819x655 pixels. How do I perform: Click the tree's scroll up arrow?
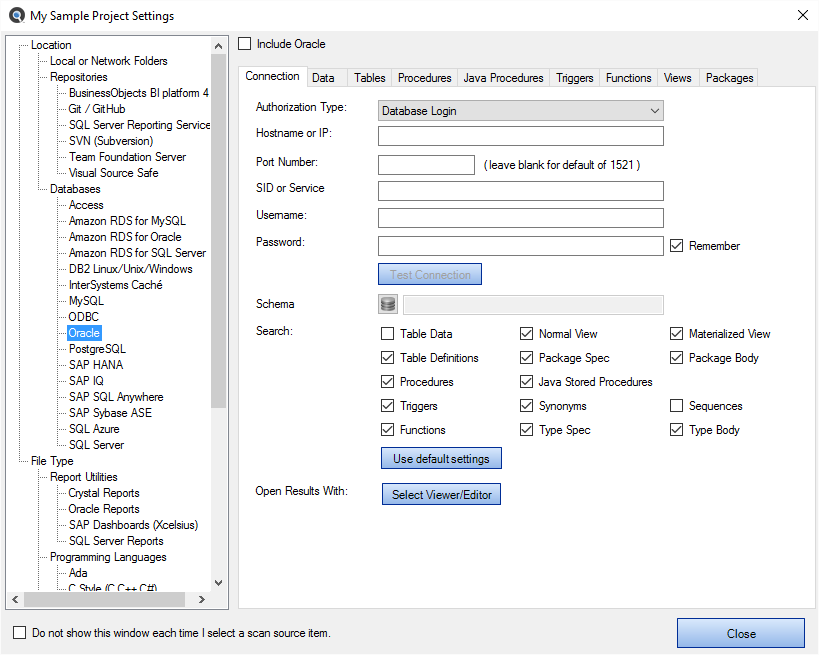219,46
